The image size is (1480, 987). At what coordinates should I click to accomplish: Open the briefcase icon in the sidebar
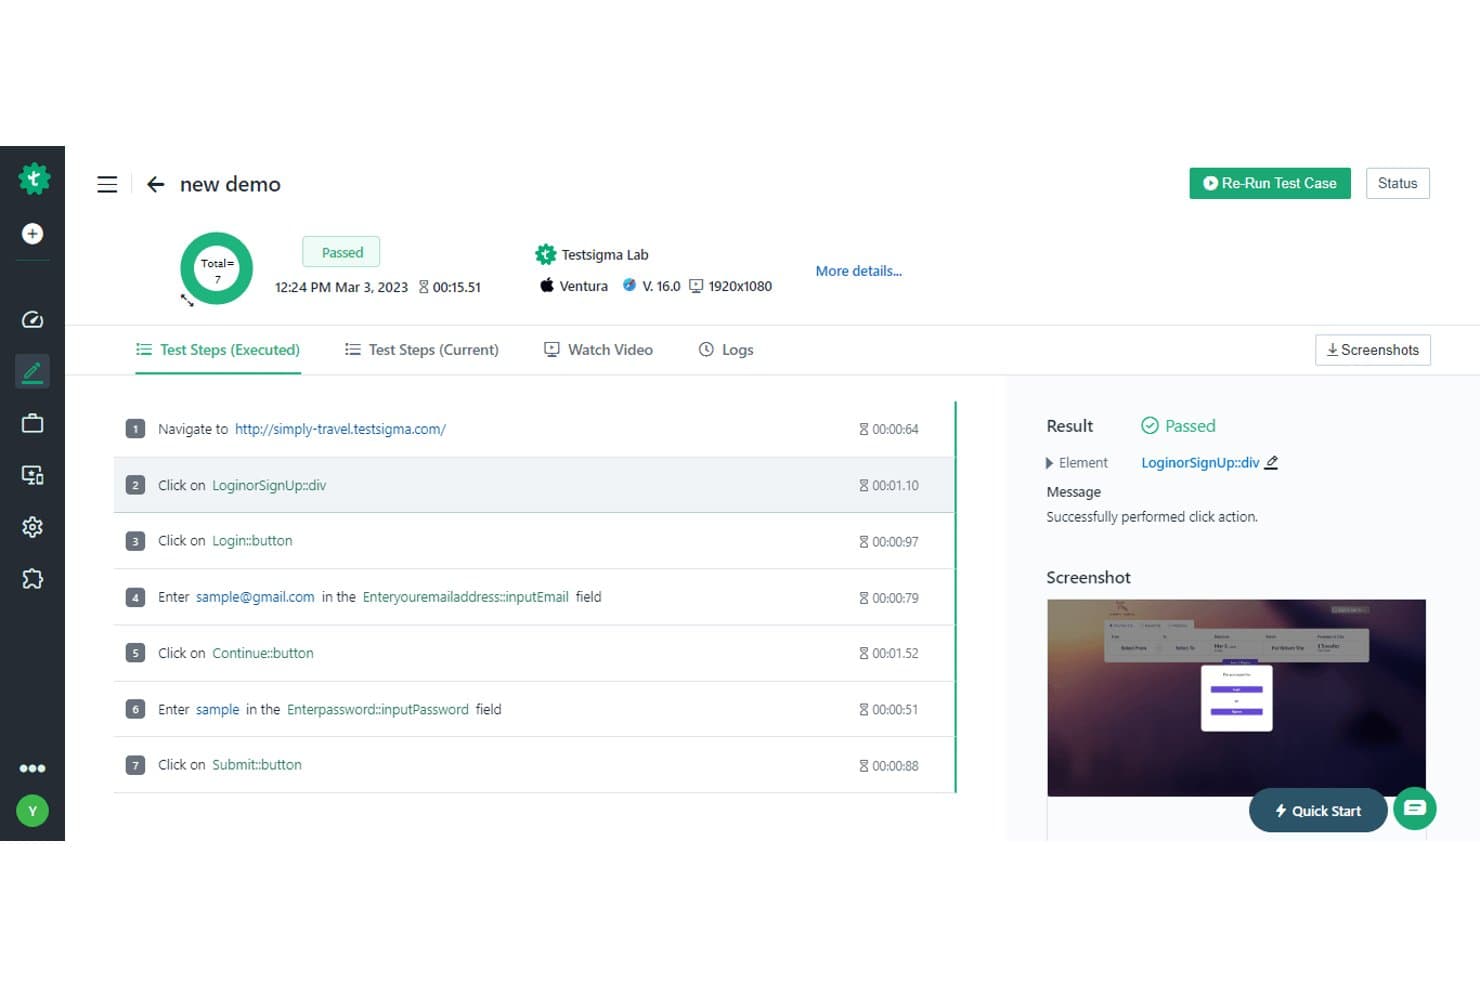[33, 423]
